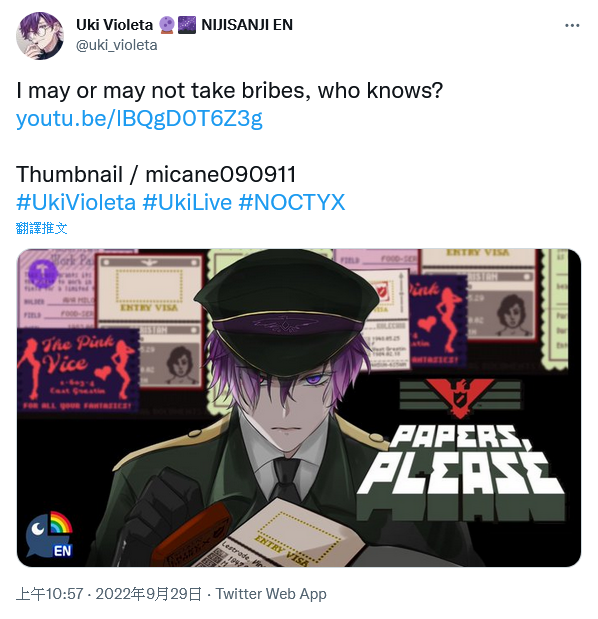598x619 pixels.
Task: Click the starry night emoji beside the name
Action: pyautogui.click(x=187, y=25)
